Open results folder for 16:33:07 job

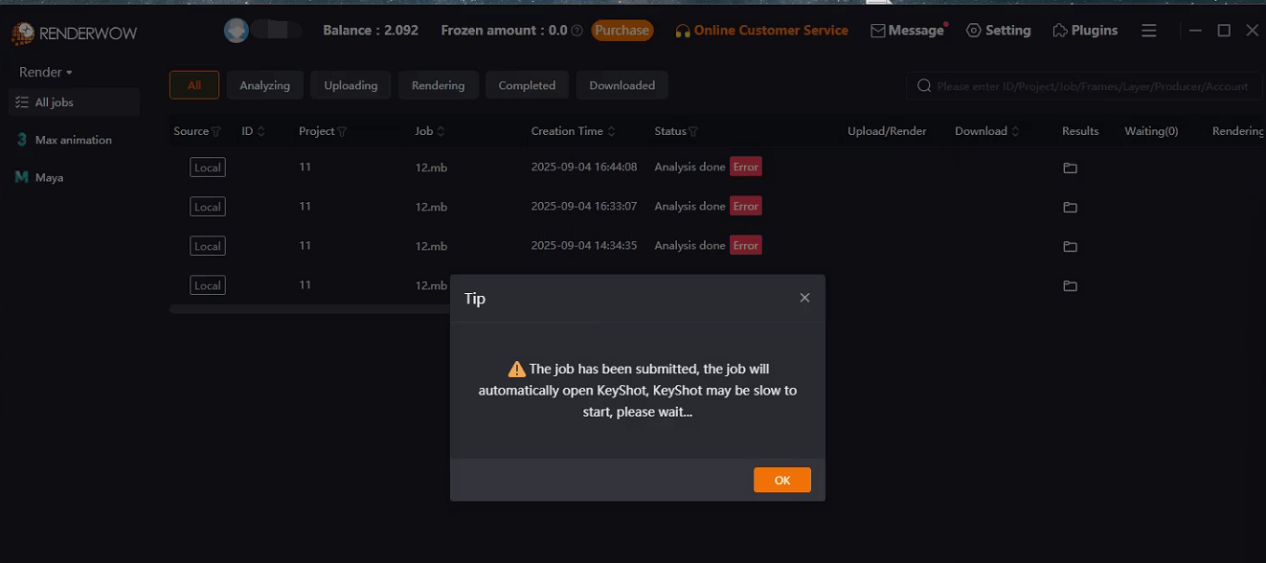[1070, 207]
